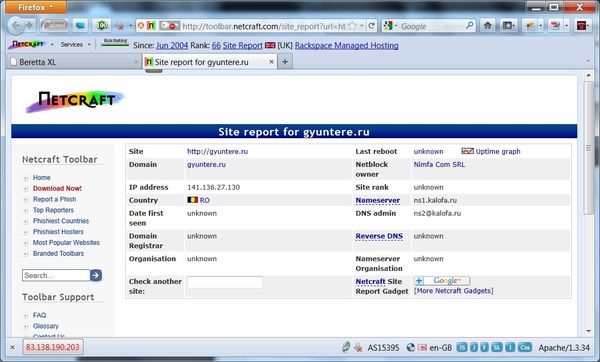Click the Check another site input field
Image resolution: width=600 pixels, height=362 pixels.
(x=225, y=282)
